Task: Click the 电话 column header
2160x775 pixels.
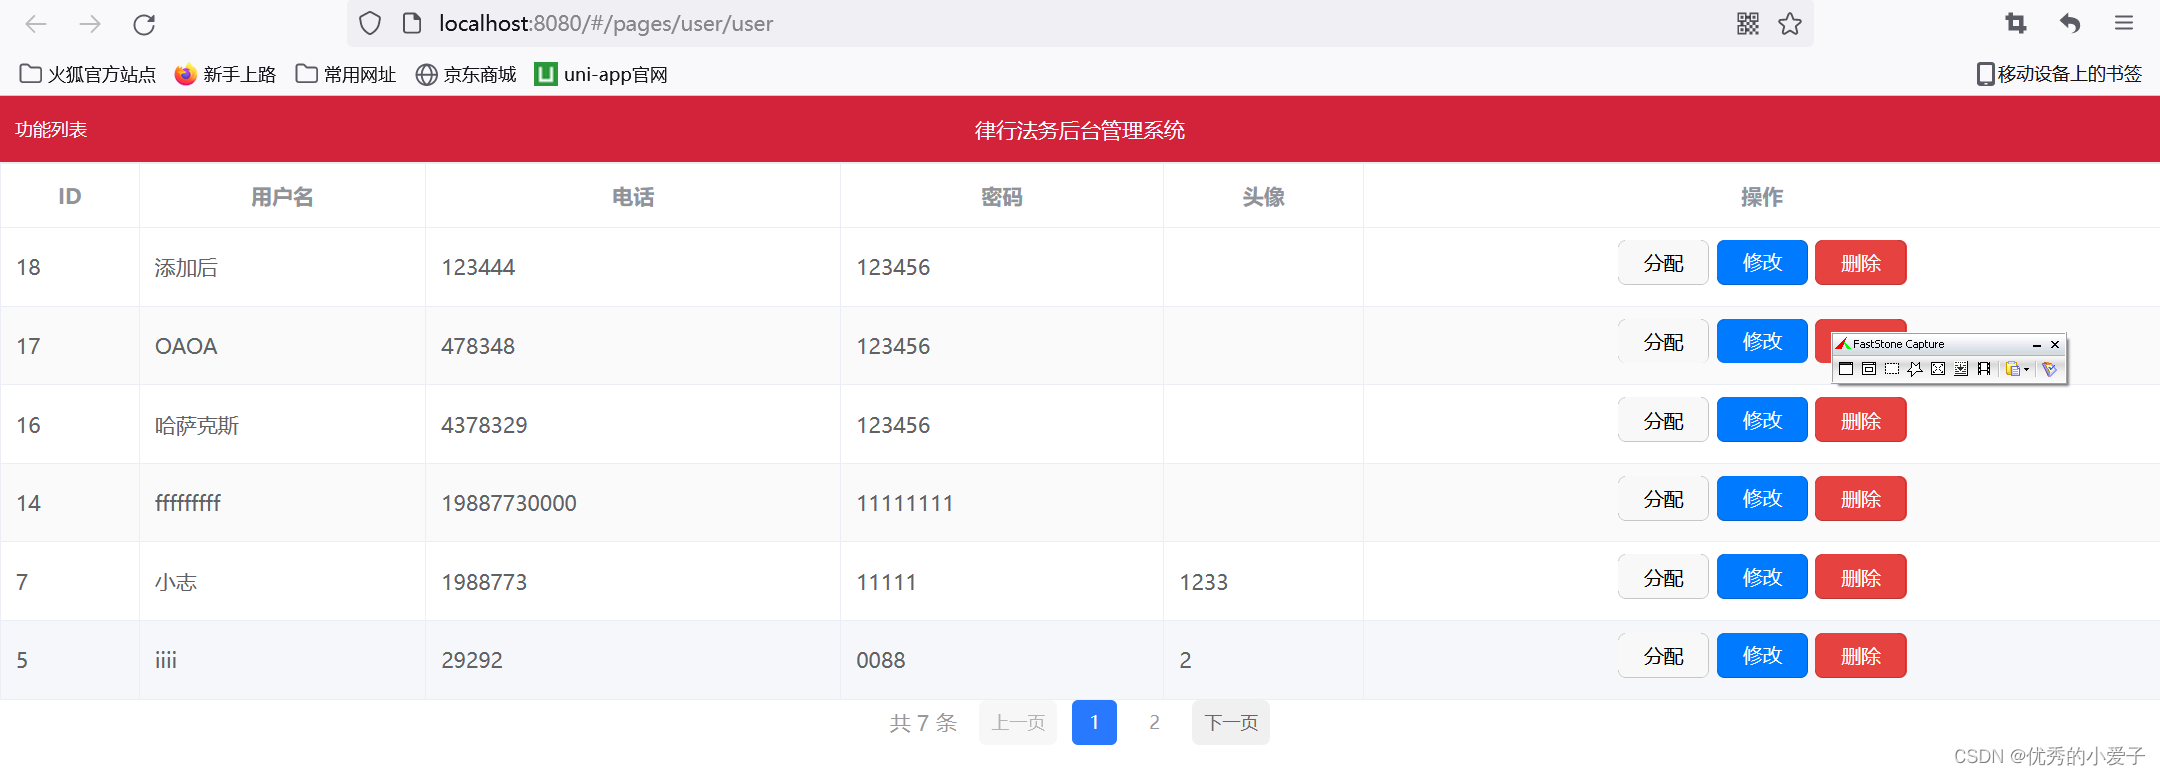Action: (x=633, y=197)
